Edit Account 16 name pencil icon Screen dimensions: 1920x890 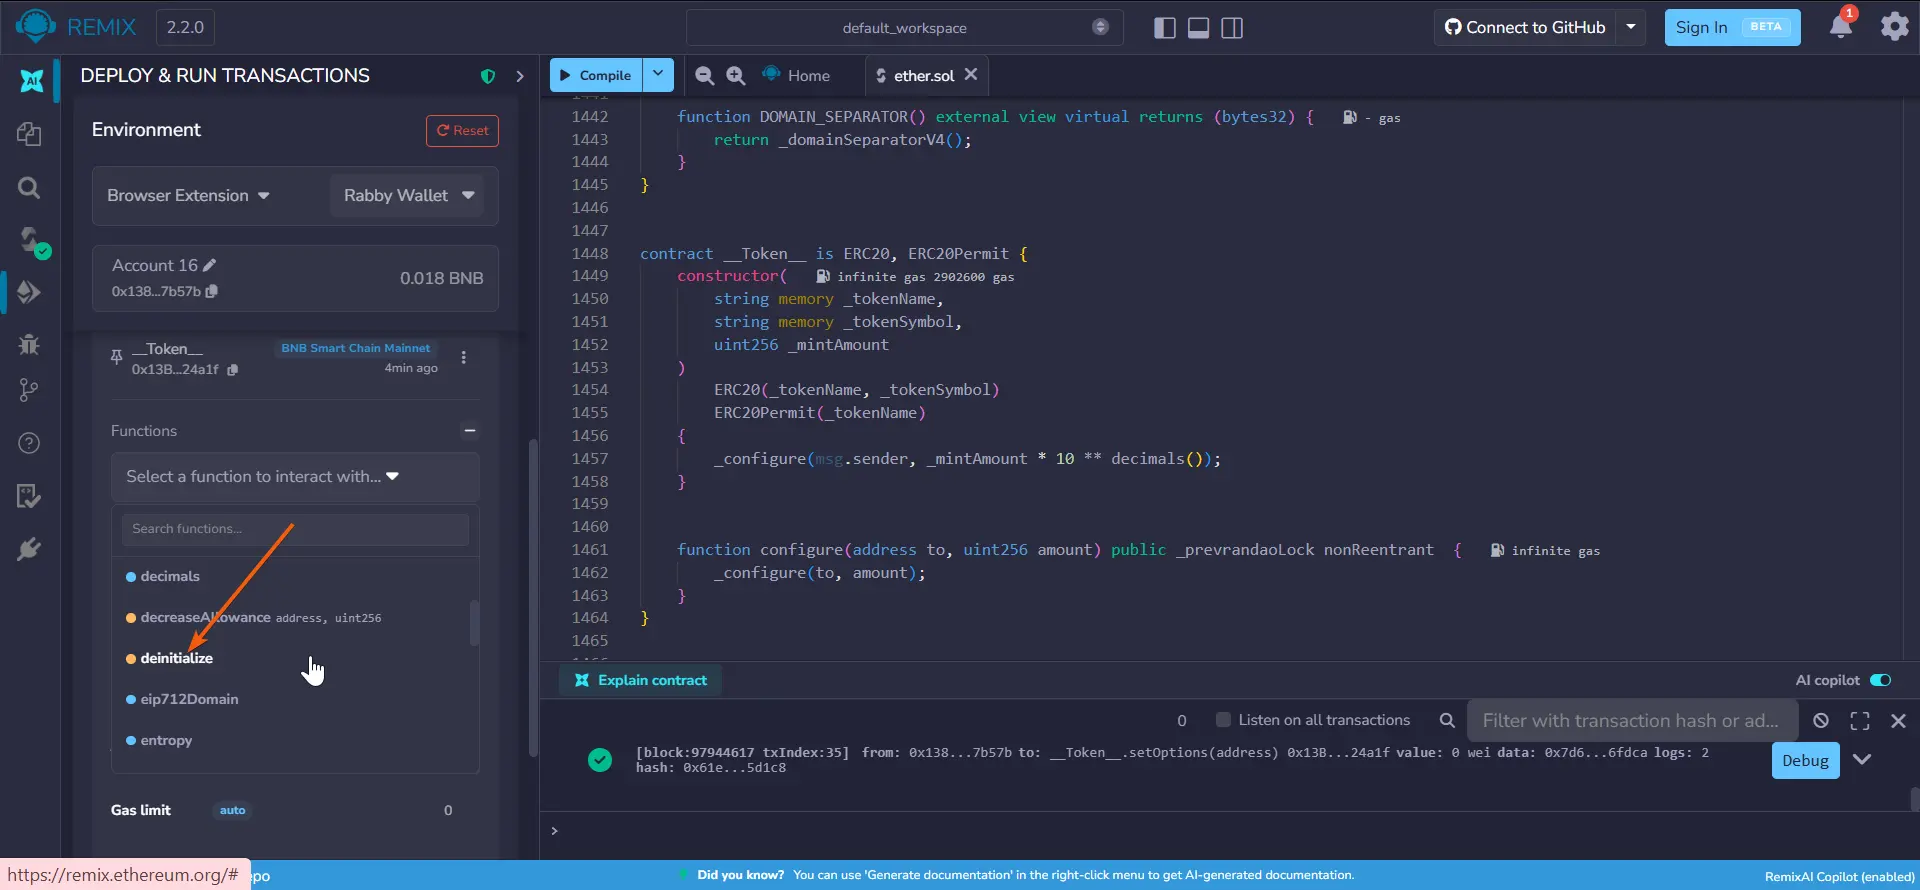tap(209, 265)
